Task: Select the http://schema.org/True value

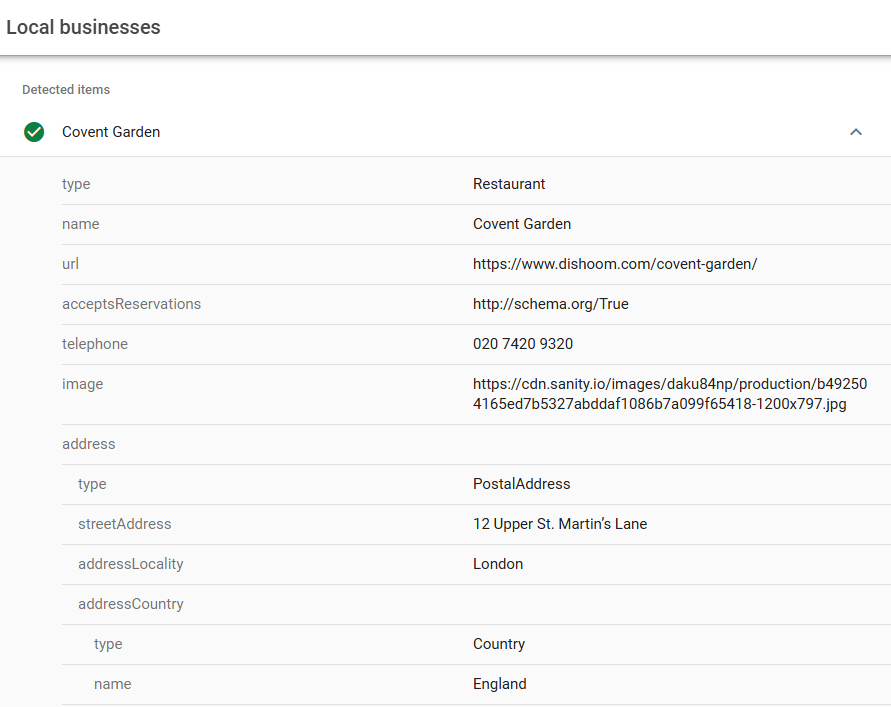Action: click(551, 304)
